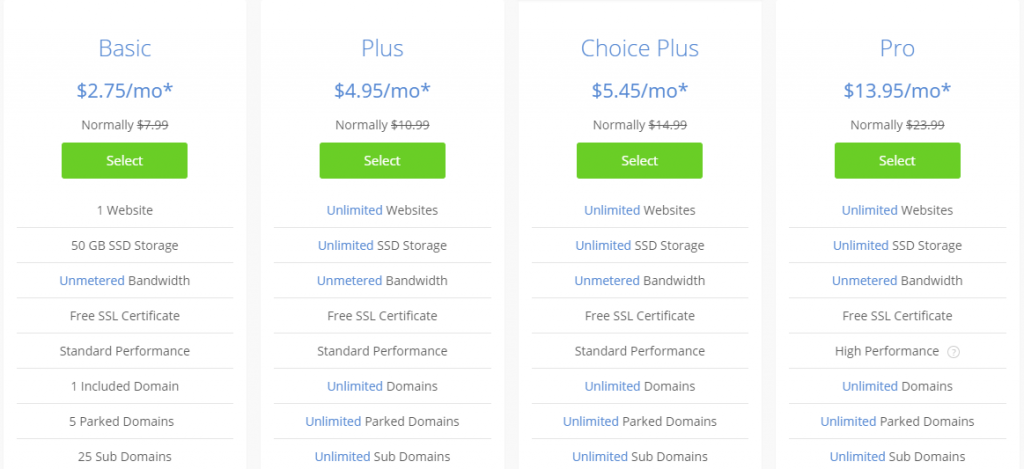1024x469 pixels.
Task: Click Unlimited Websites link in Plus plan
Action: [x=354, y=211]
